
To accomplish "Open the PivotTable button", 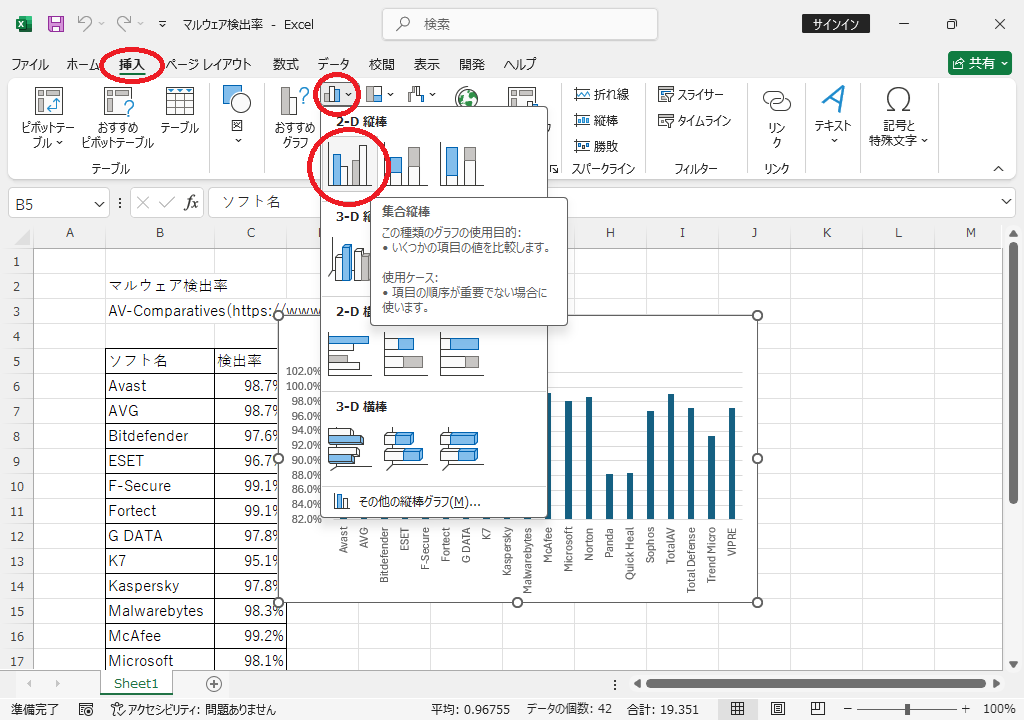I will [48, 118].
